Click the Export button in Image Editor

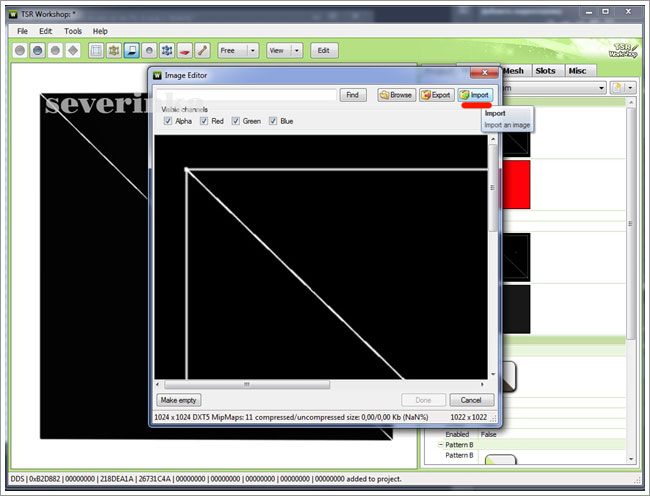[x=436, y=95]
